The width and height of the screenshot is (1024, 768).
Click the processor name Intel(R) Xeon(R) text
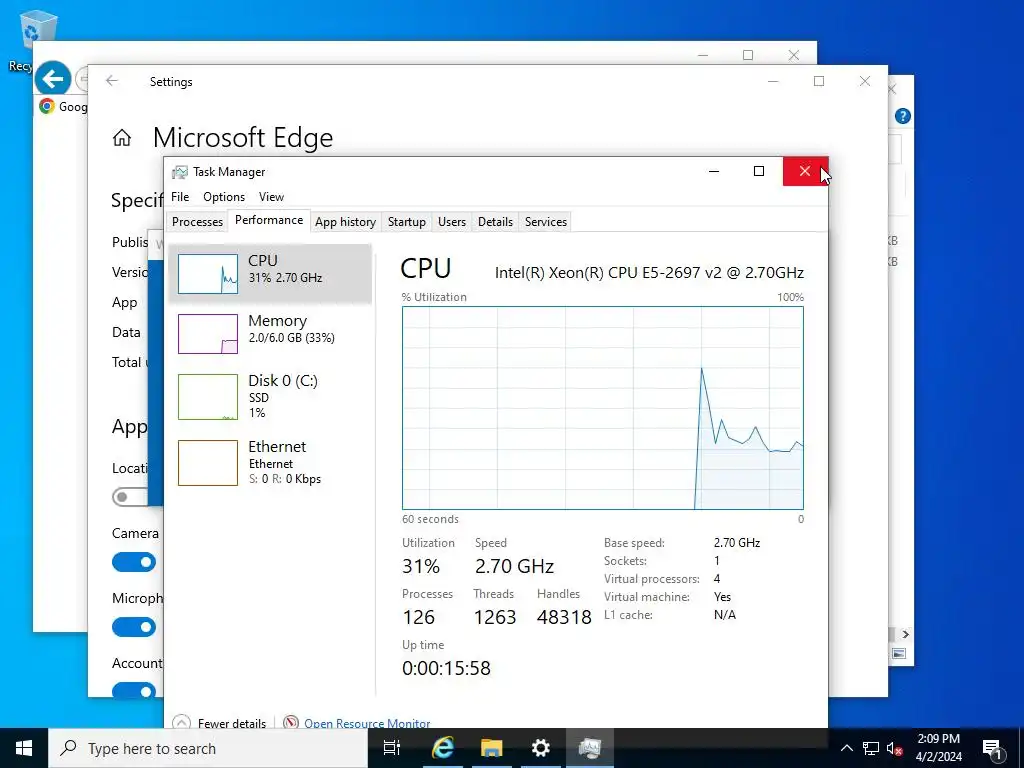[649, 272]
